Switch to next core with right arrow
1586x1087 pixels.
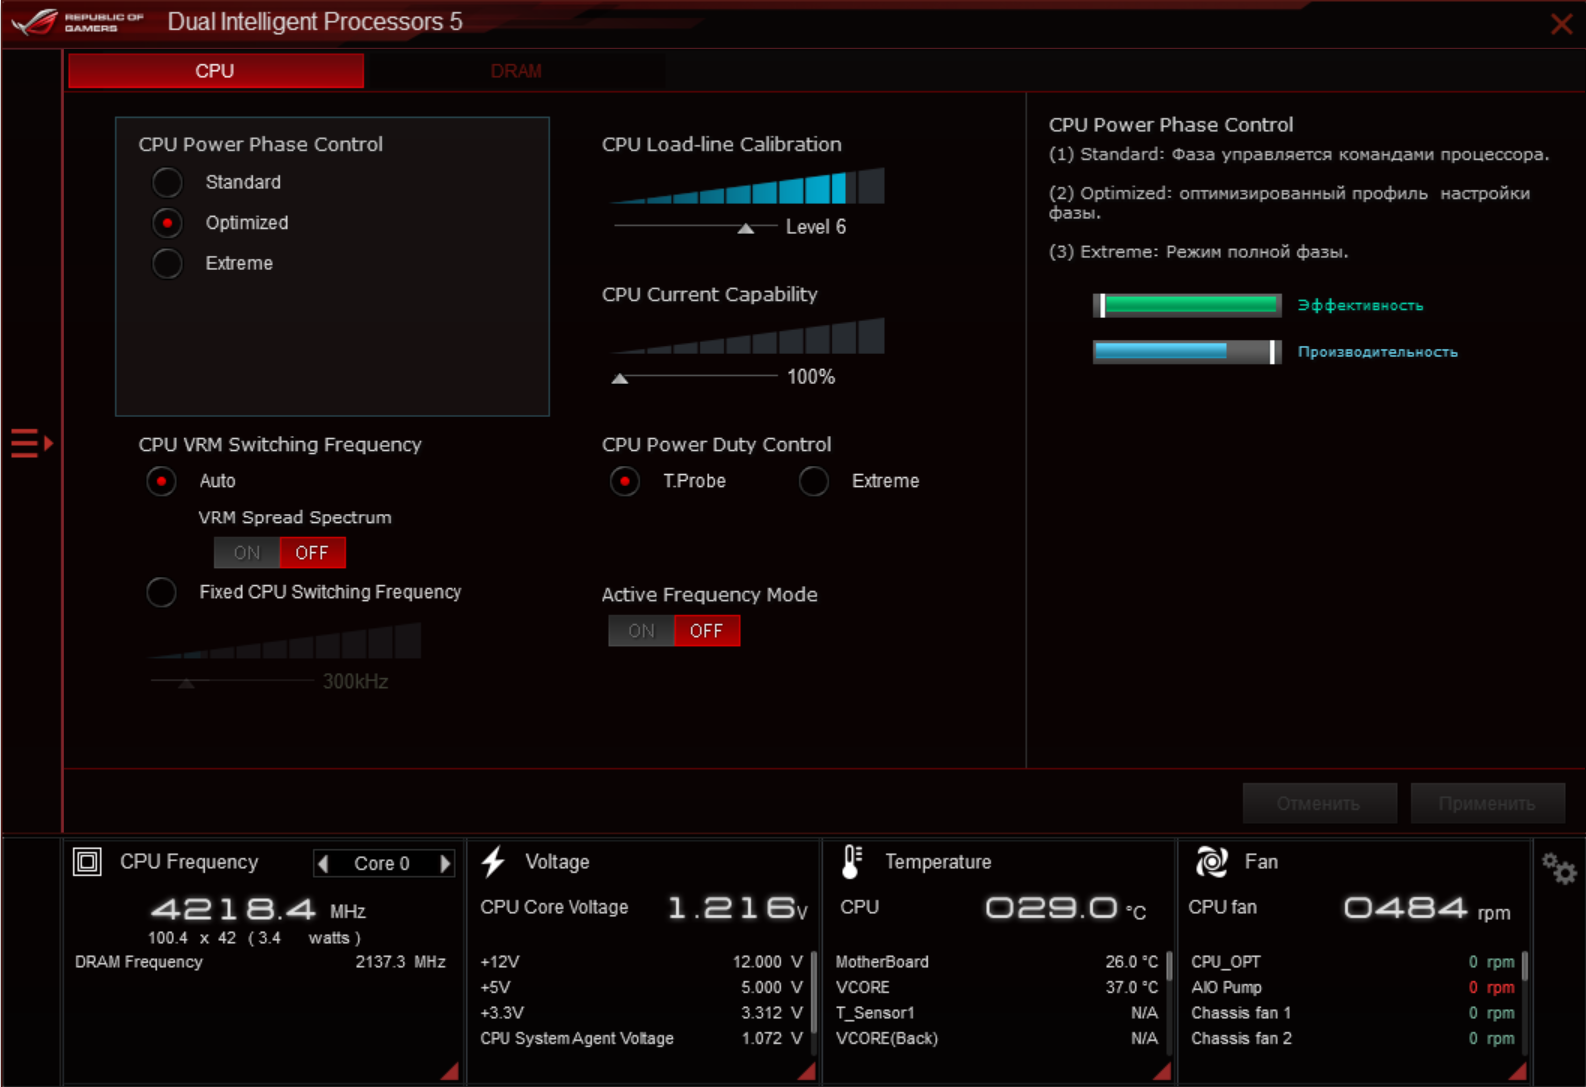pos(445,863)
